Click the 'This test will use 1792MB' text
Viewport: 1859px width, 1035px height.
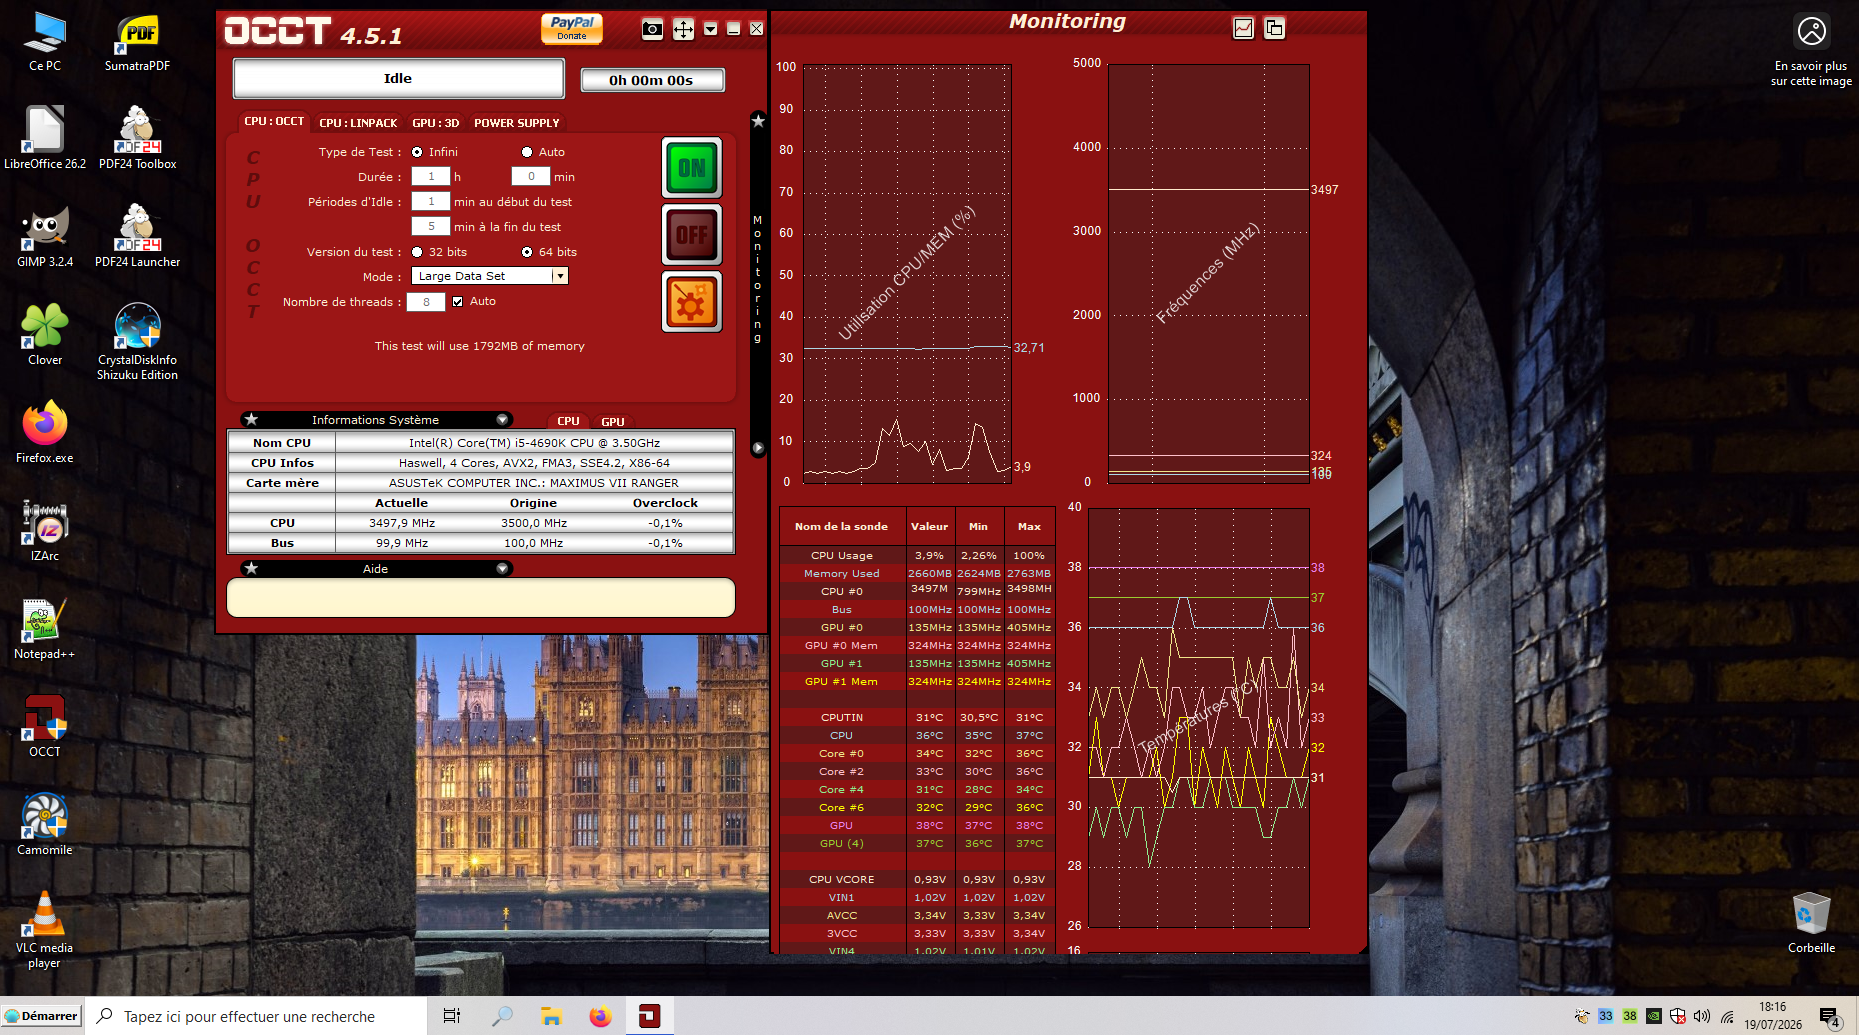coord(480,346)
